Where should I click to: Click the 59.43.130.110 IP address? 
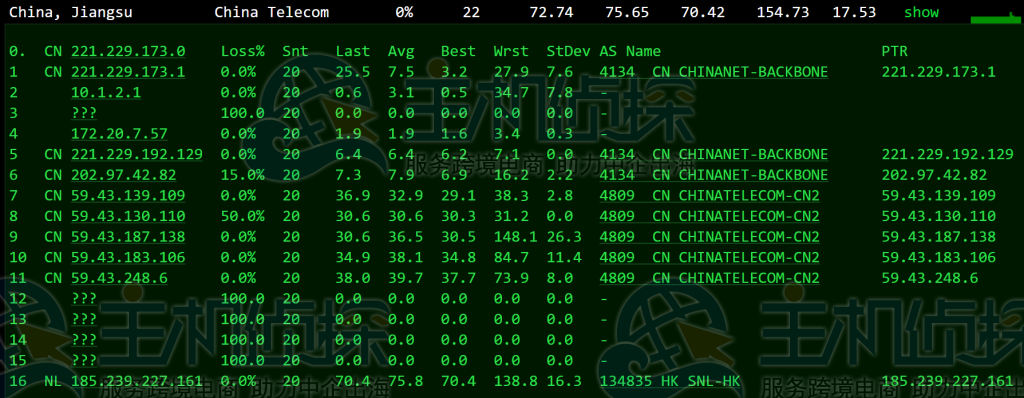128,216
